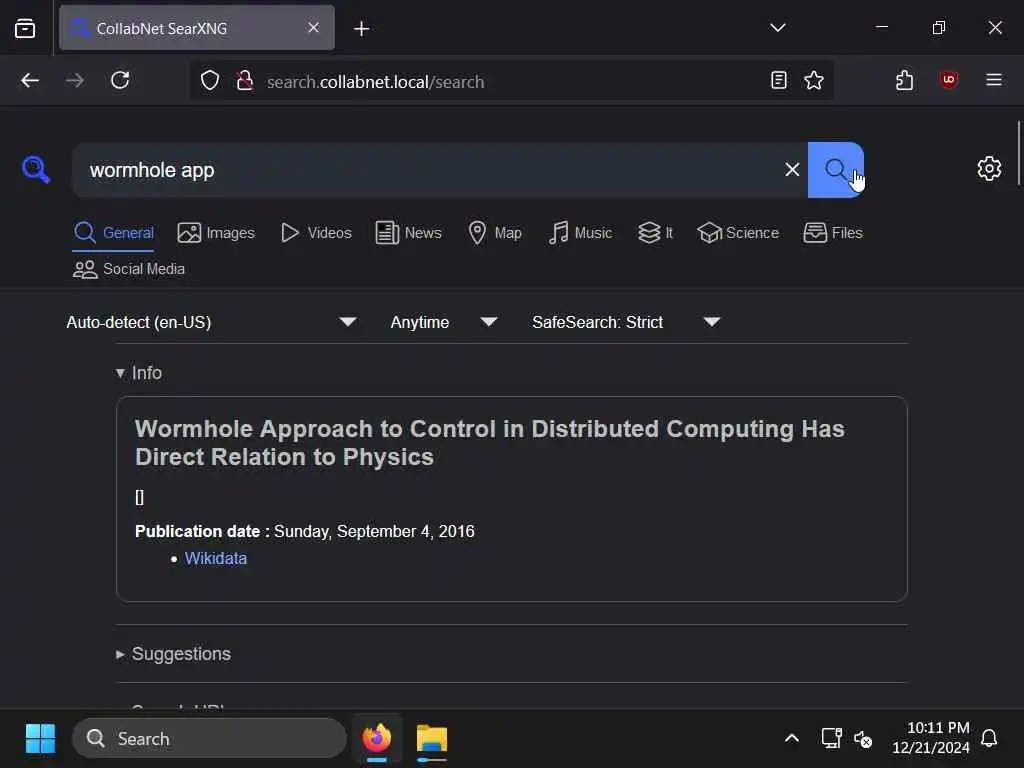Toggle Firefox reader view
The height and width of the screenshot is (768, 1024).
pos(778,81)
